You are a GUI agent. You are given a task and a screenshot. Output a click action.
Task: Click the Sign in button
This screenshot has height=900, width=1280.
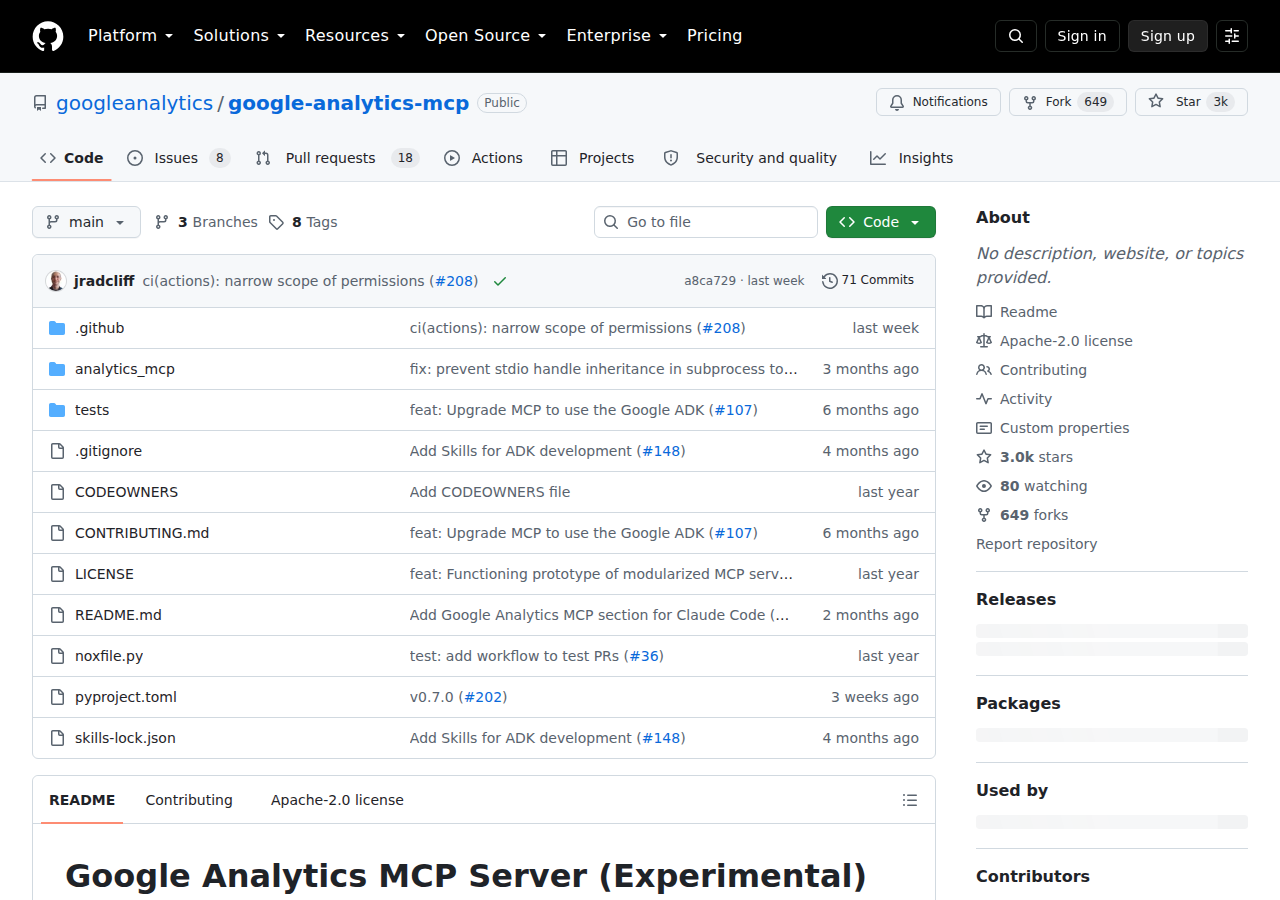click(x=1082, y=36)
